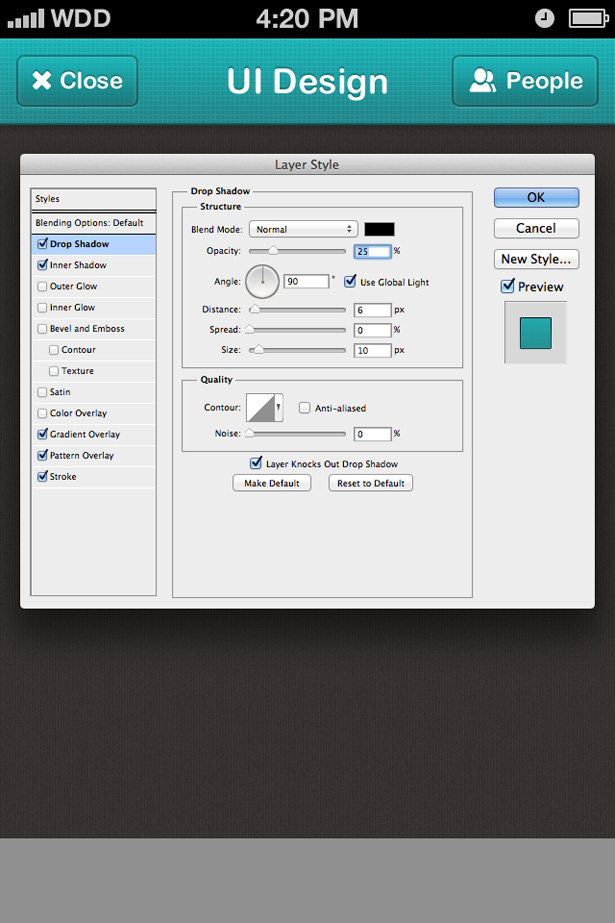Click the OK button
The image size is (615, 923).
[x=536, y=197]
